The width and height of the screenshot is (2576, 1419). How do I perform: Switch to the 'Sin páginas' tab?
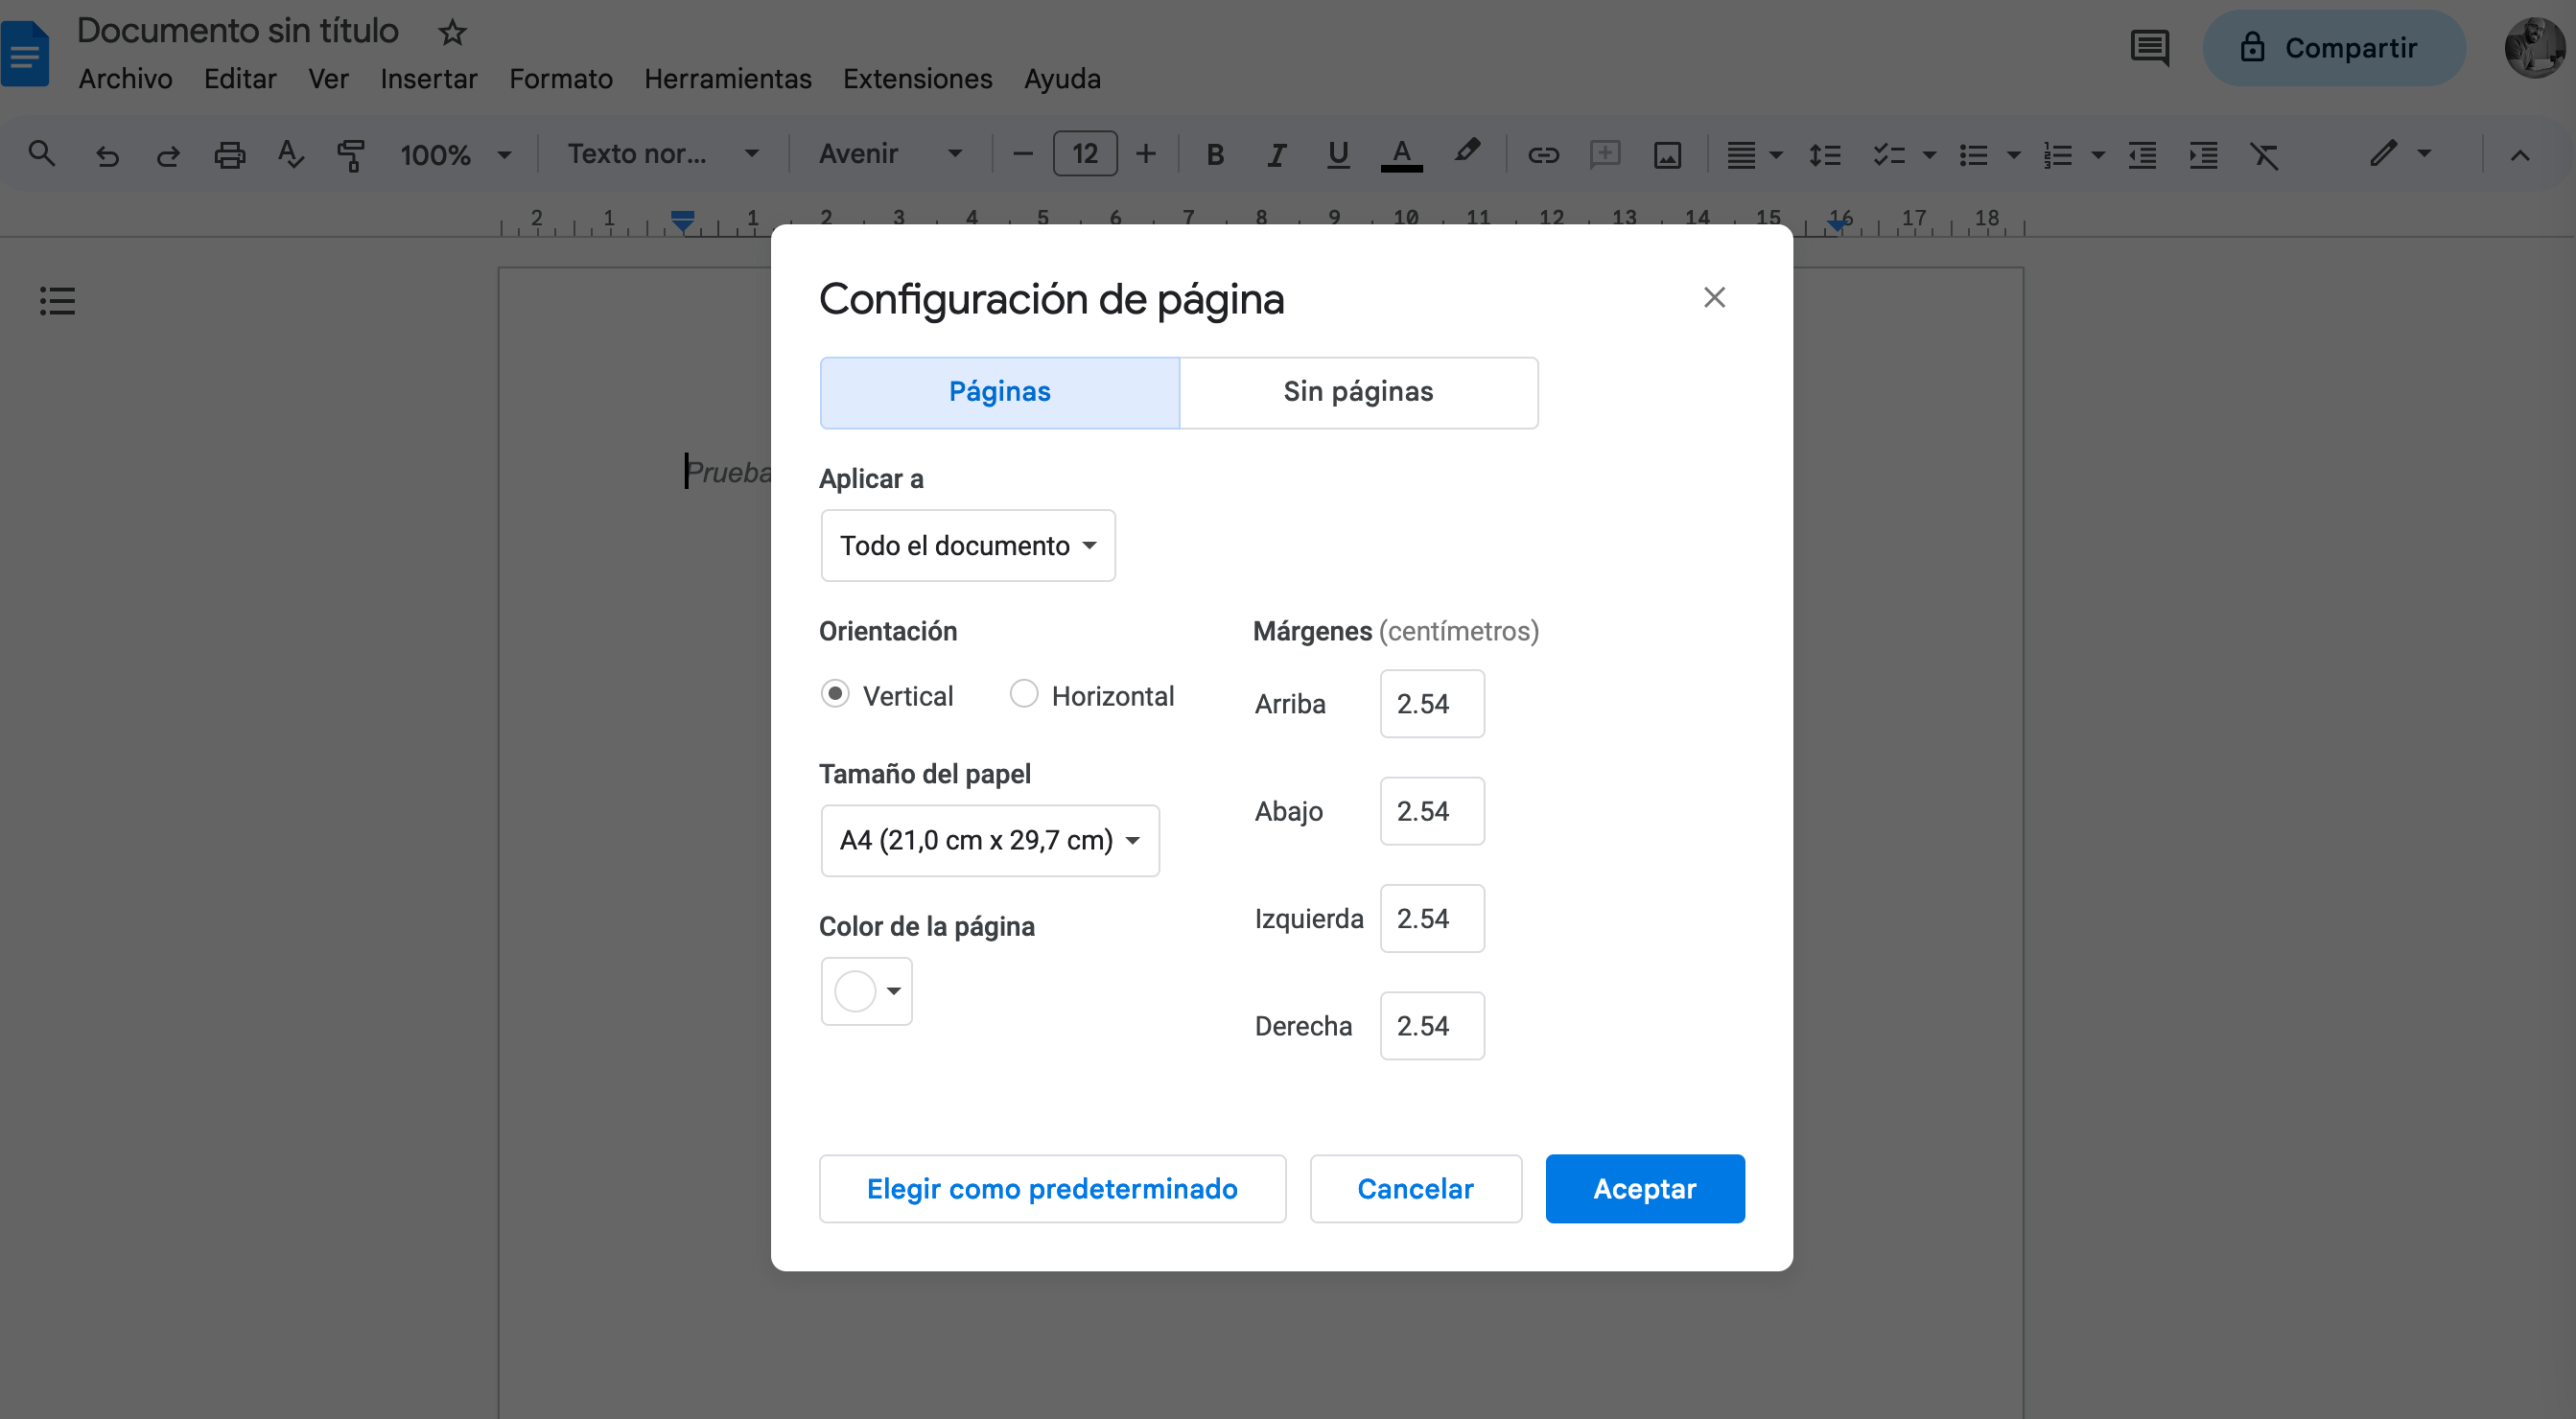coord(1358,391)
